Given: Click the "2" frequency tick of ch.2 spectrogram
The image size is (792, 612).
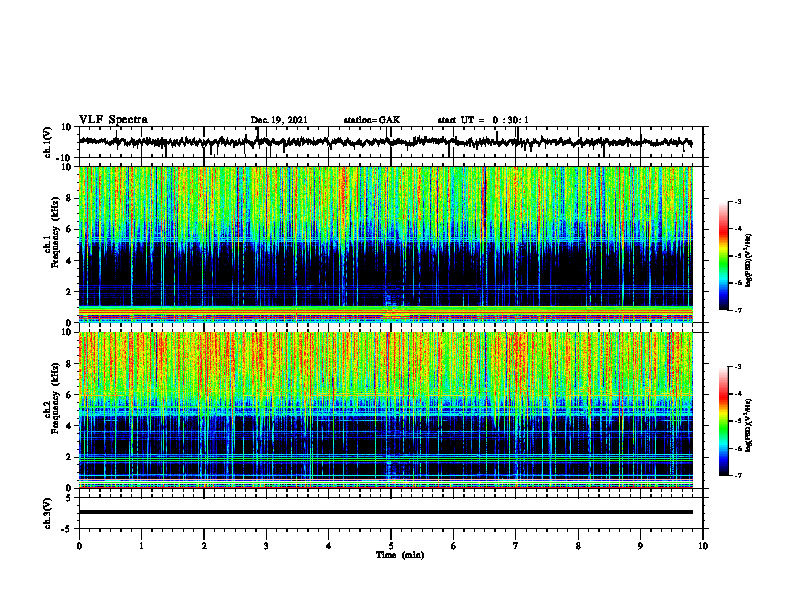Looking at the screenshot, I should (x=69, y=457).
